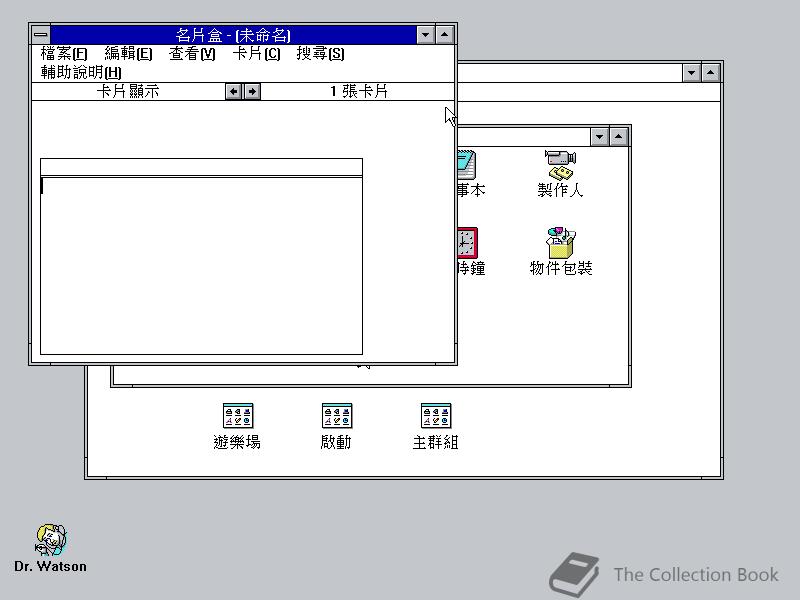Select the 物件包裝 object packager icon

tap(560, 252)
